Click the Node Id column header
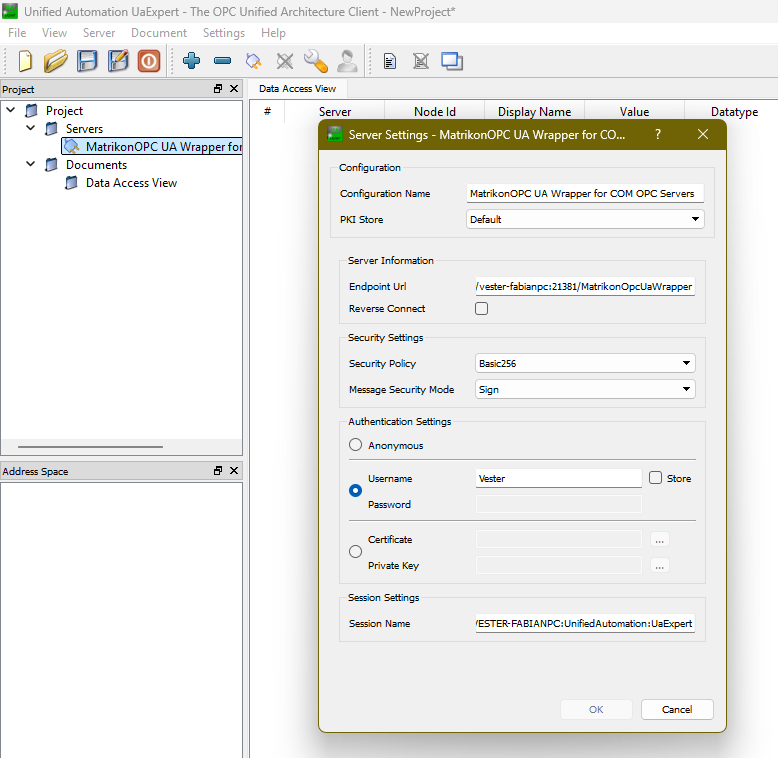The image size is (778, 758). 435,112
